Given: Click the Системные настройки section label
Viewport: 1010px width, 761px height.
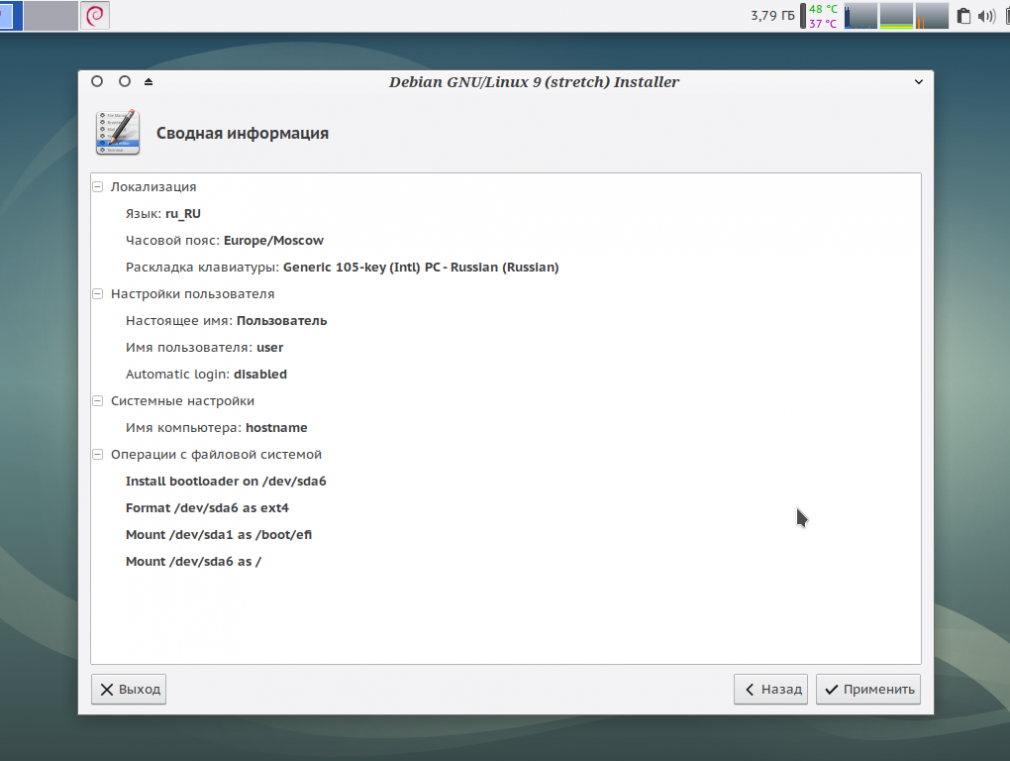Looking at the screenshot, I should 182,401.
